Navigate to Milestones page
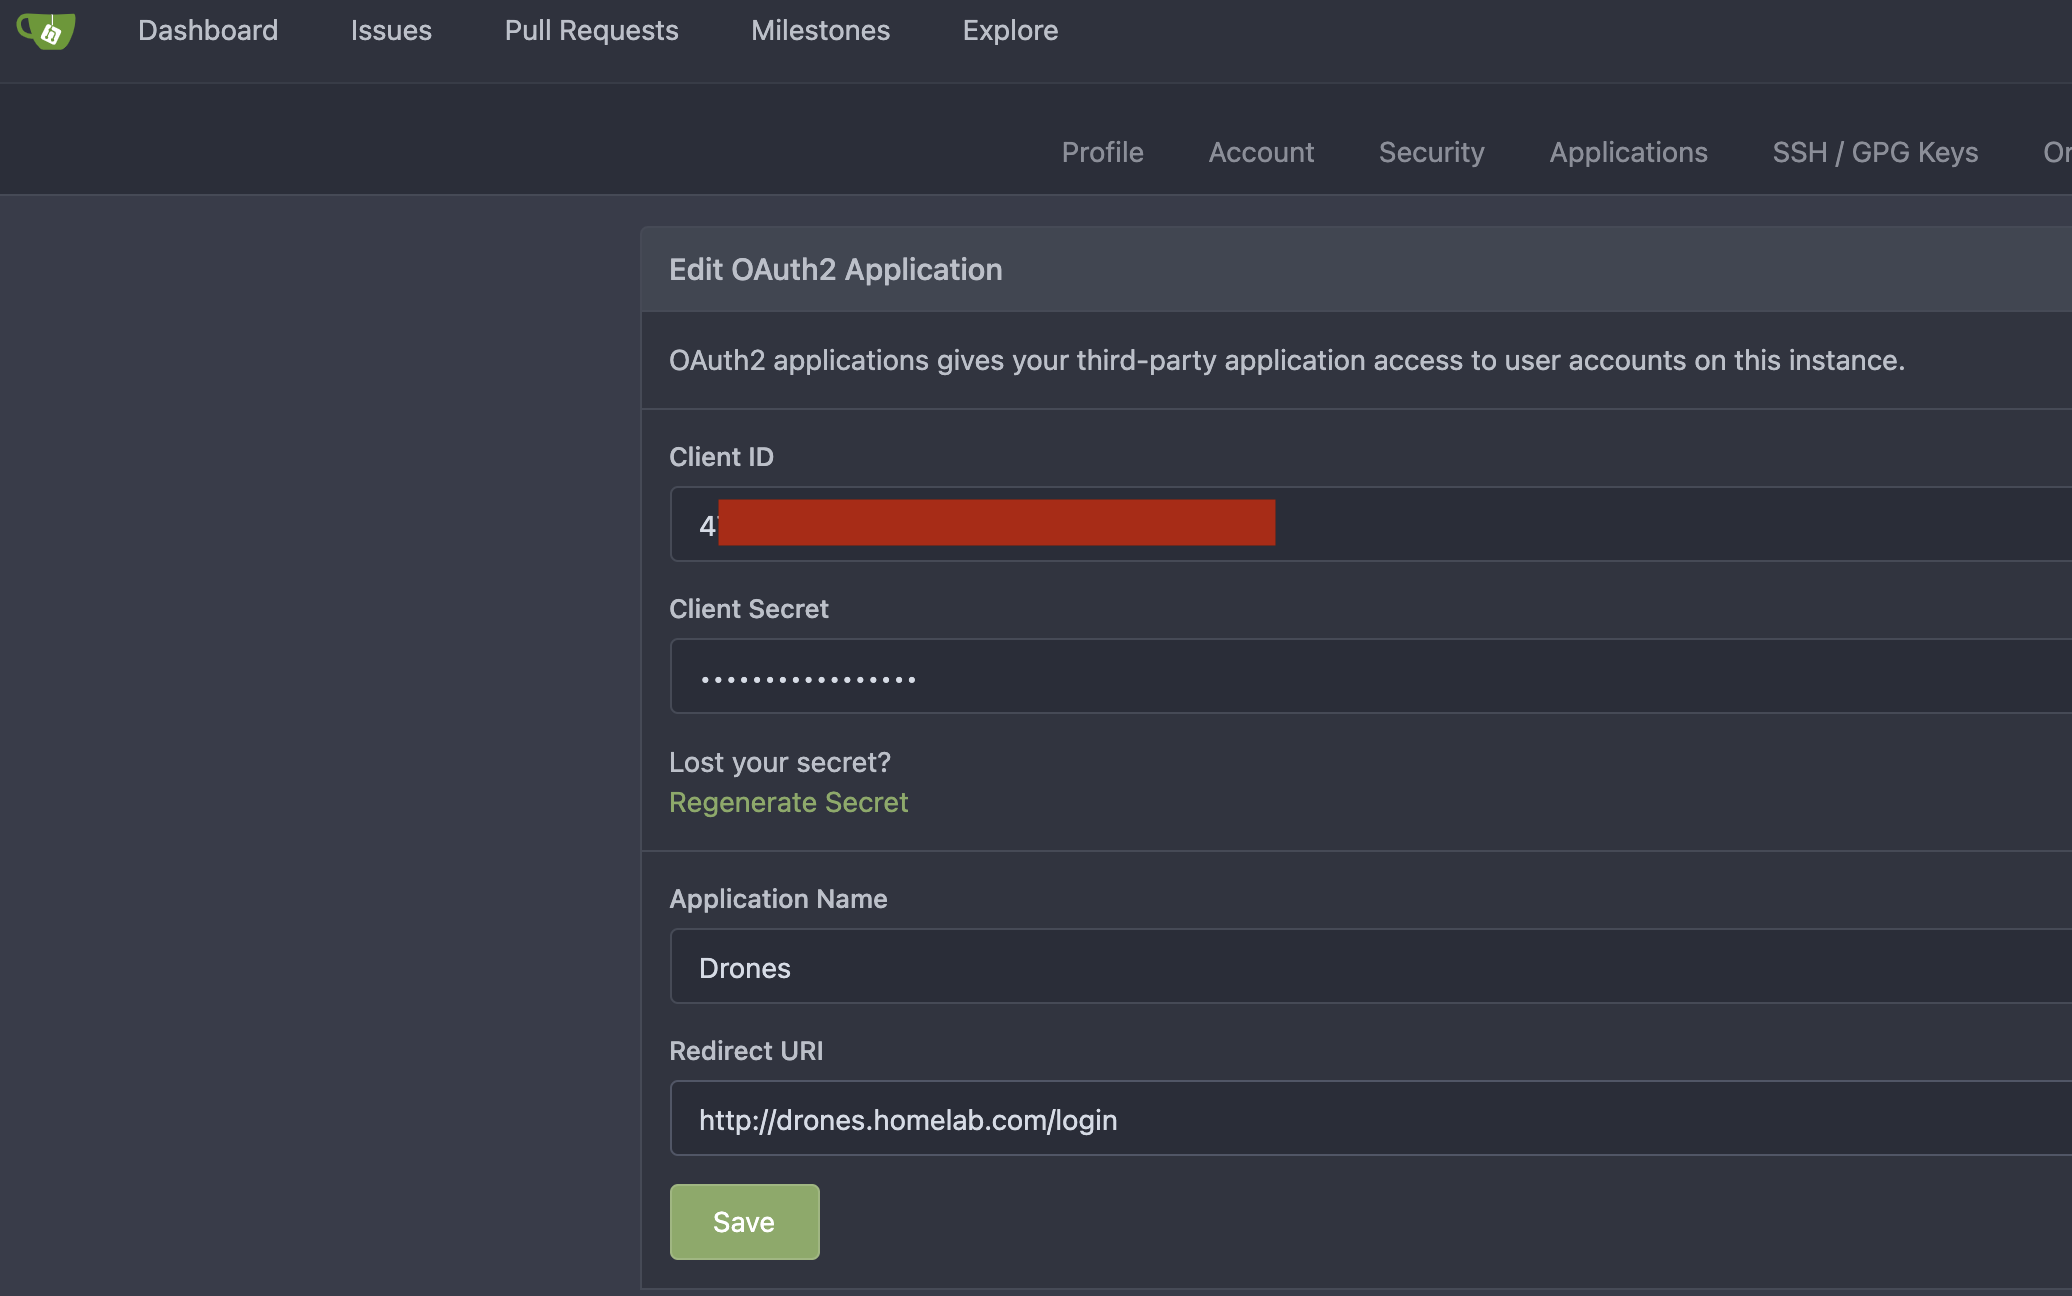Viewport: 2072px width, 1296px height. [x=820, y=31]
